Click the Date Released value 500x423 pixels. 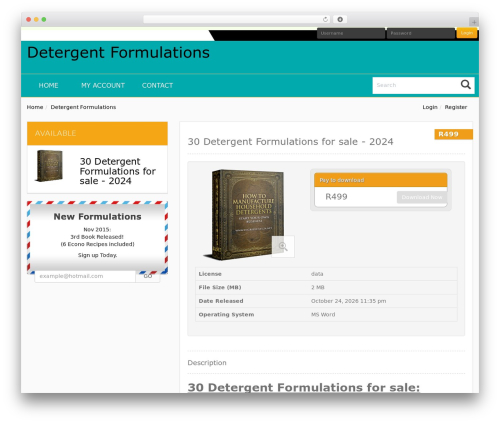pos(348,301)
